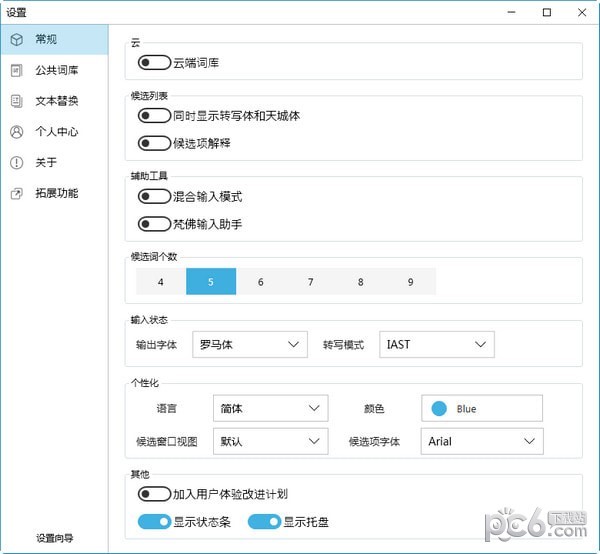Image resolution: width=600 pixels, height=554 pixels.
Task: Open 设置向导 at sidebar bottom
Action: click(x=54, y=538)
